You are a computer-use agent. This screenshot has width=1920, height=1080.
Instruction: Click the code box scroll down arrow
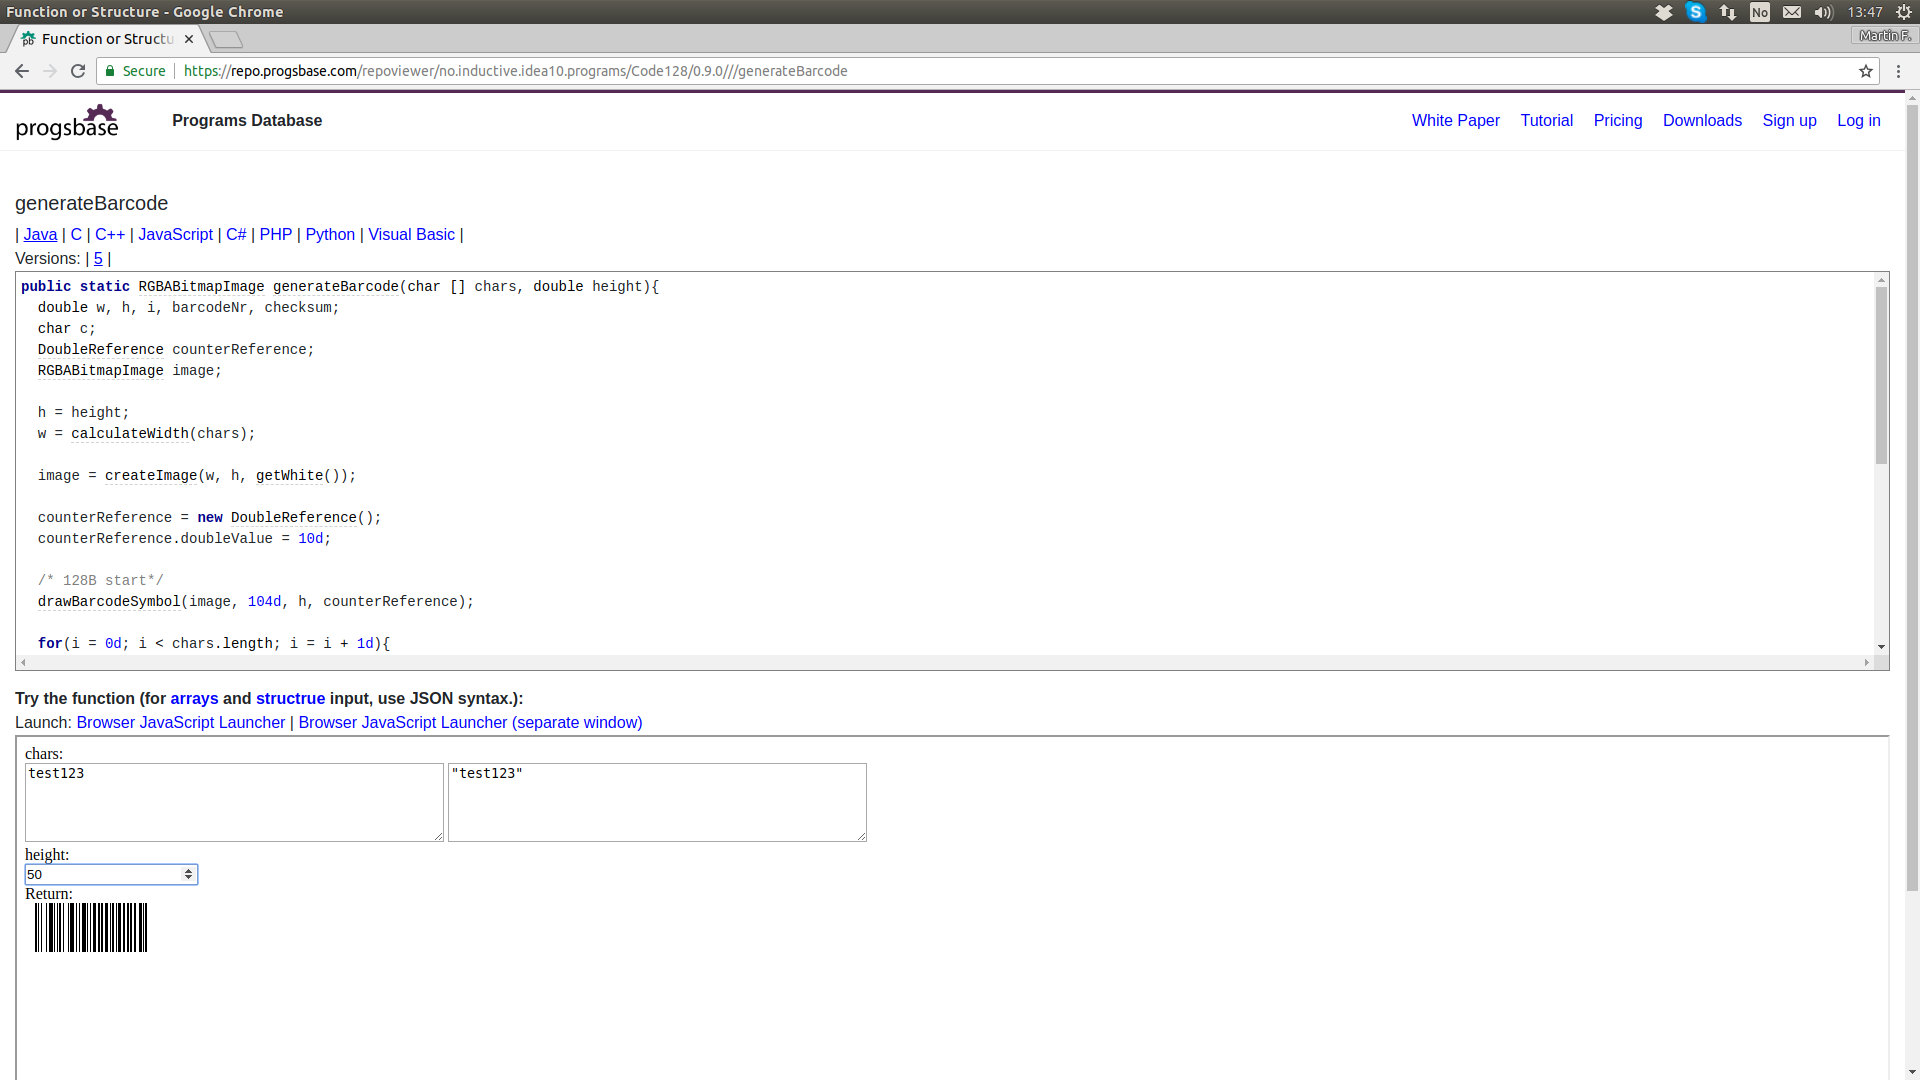point(1881,647)
